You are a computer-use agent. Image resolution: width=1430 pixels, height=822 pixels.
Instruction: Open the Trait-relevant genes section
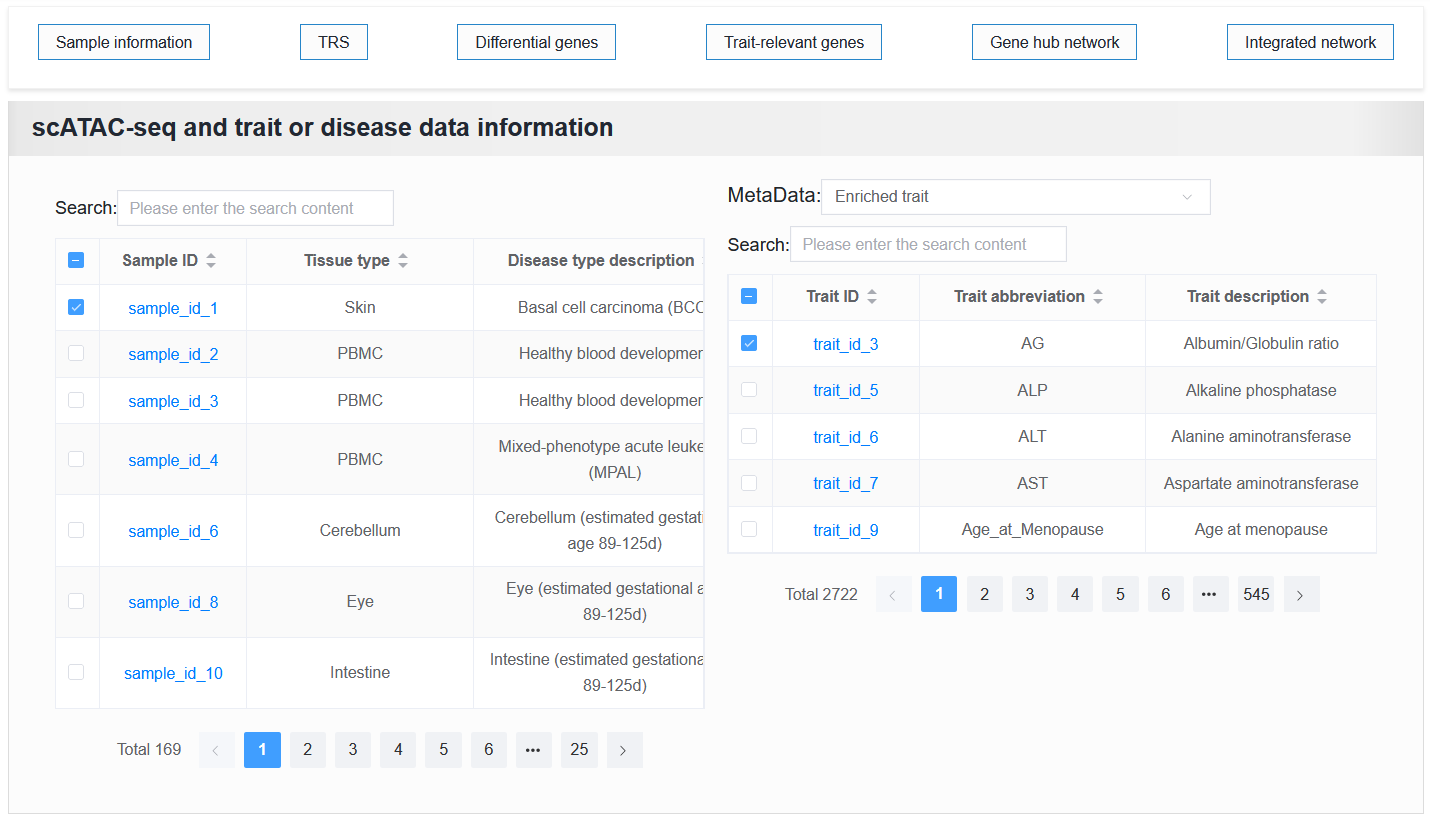[794, 42]
